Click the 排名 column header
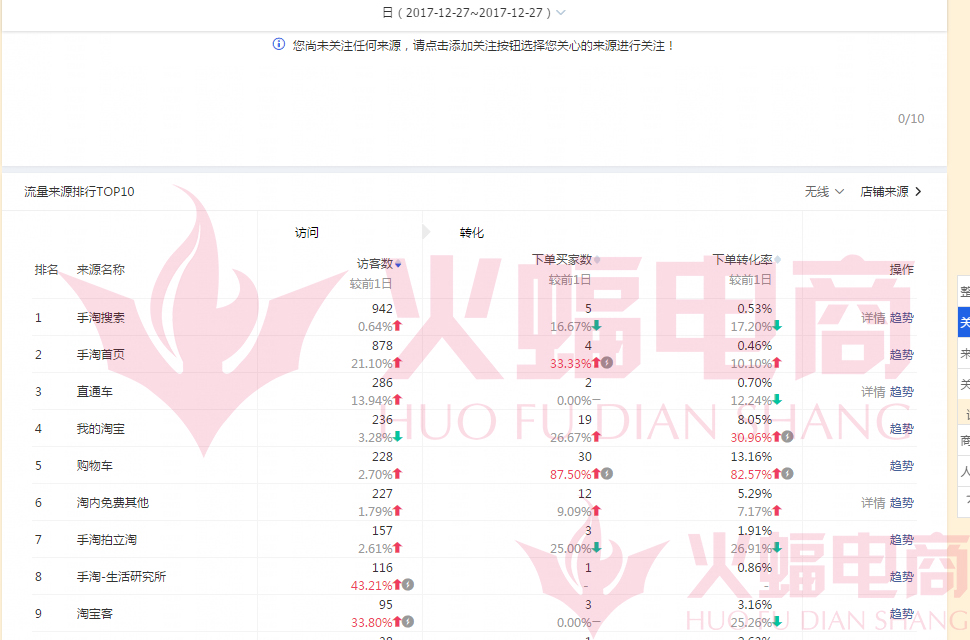 tap(46, 270)
